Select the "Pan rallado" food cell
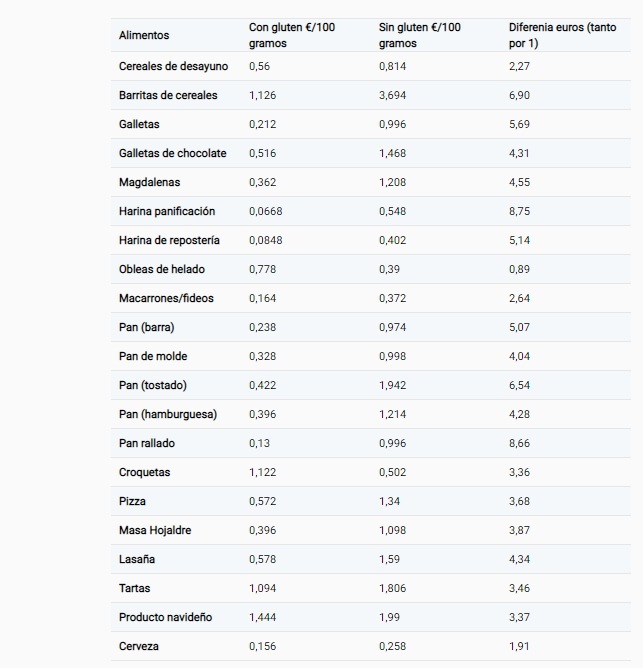643x668 pixels. [x=149, y=443]
